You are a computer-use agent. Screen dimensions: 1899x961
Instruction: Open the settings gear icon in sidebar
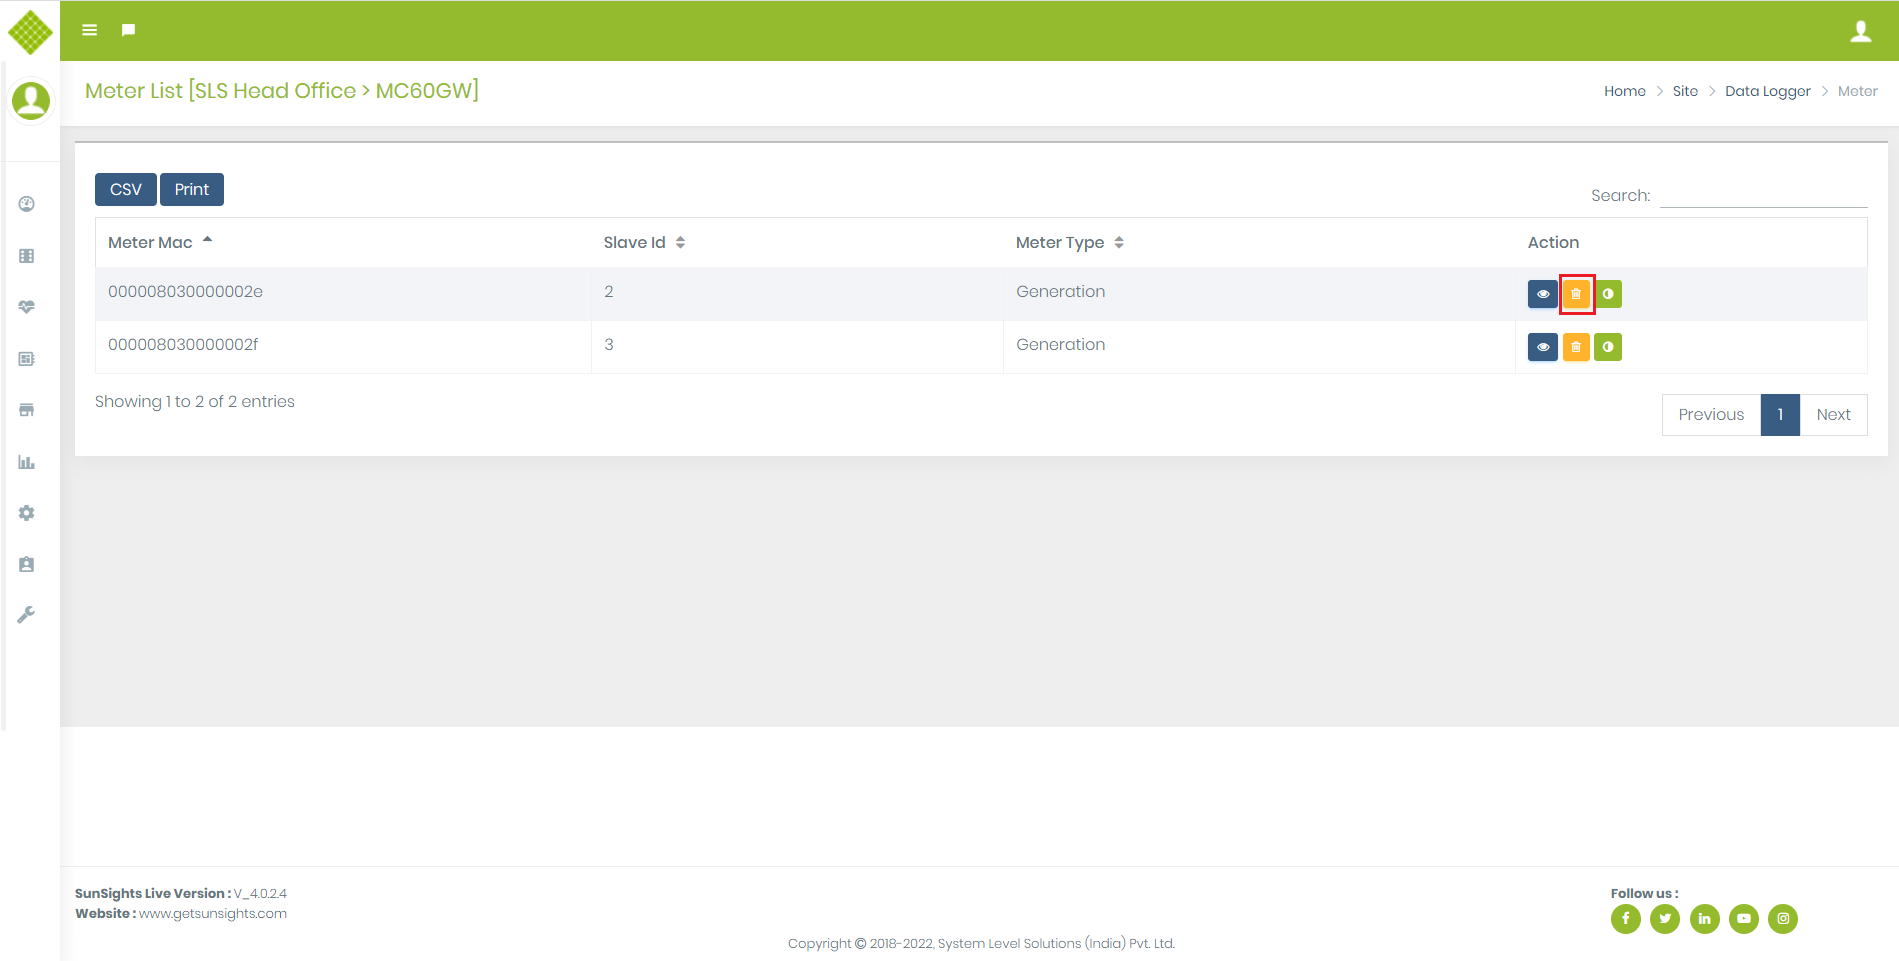tap(27, 513)
